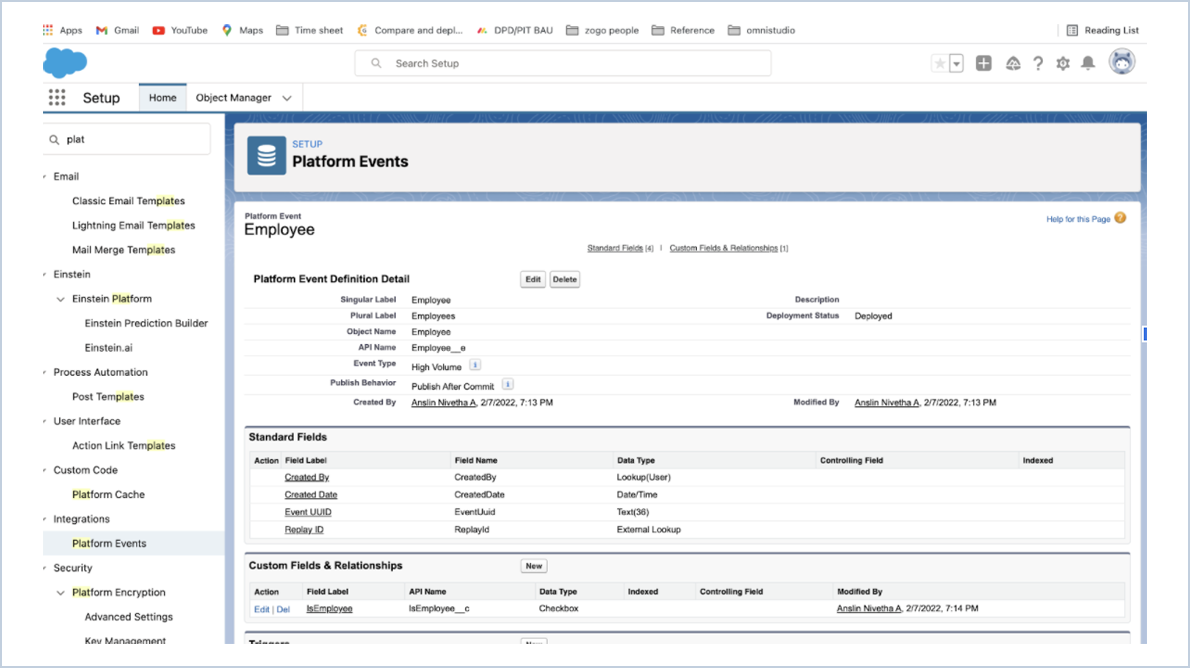Open the favorites list dropdown arrow
This screenshot has height=668, width=1190.
point(956,62)
